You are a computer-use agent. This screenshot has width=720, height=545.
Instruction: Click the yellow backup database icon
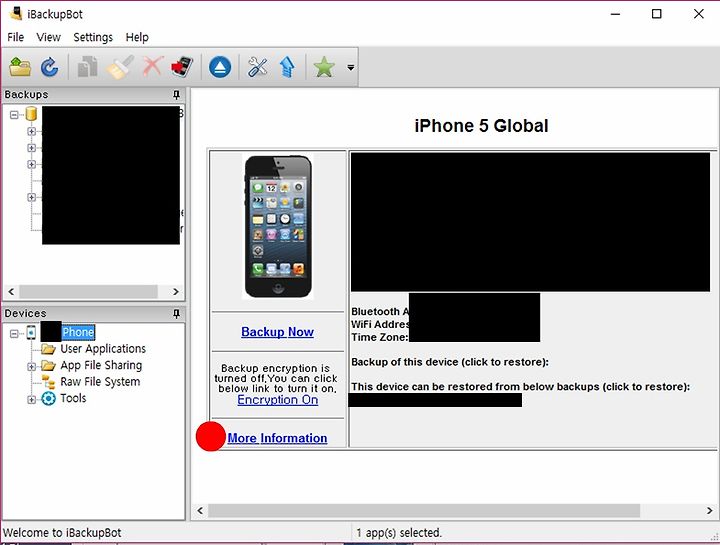[x=31, y=113]
